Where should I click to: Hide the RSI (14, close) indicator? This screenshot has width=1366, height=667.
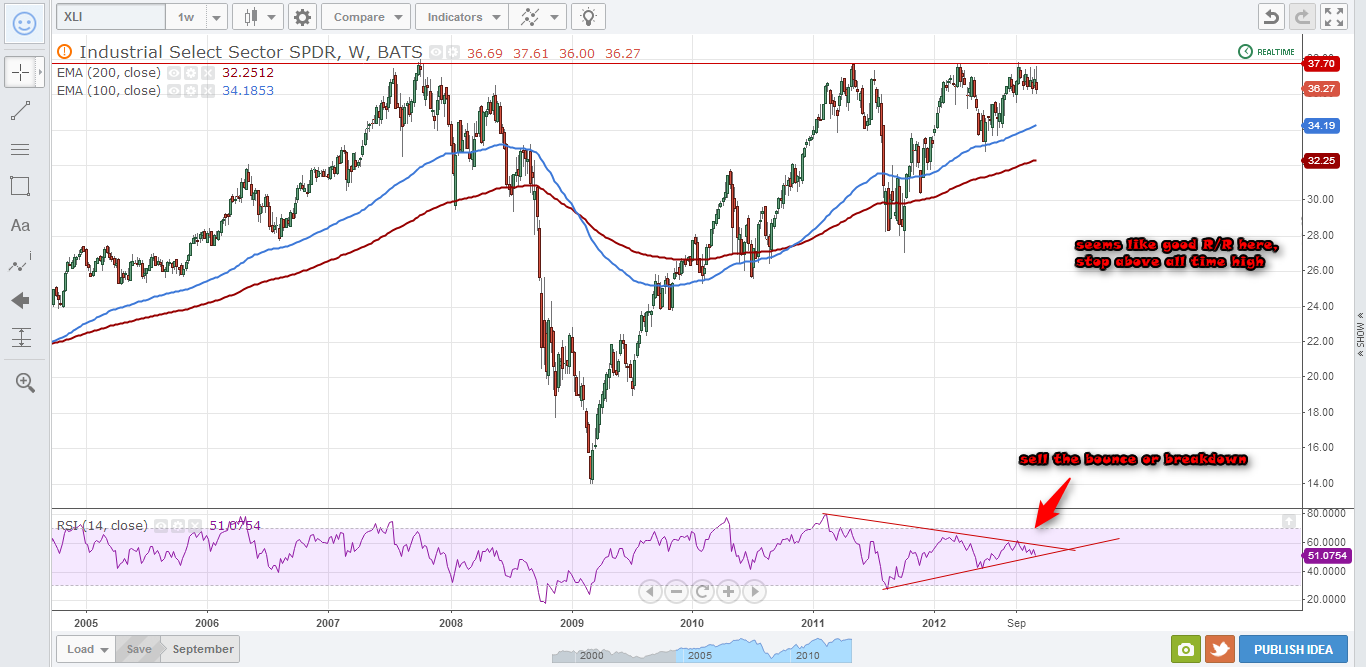point(159,526)
